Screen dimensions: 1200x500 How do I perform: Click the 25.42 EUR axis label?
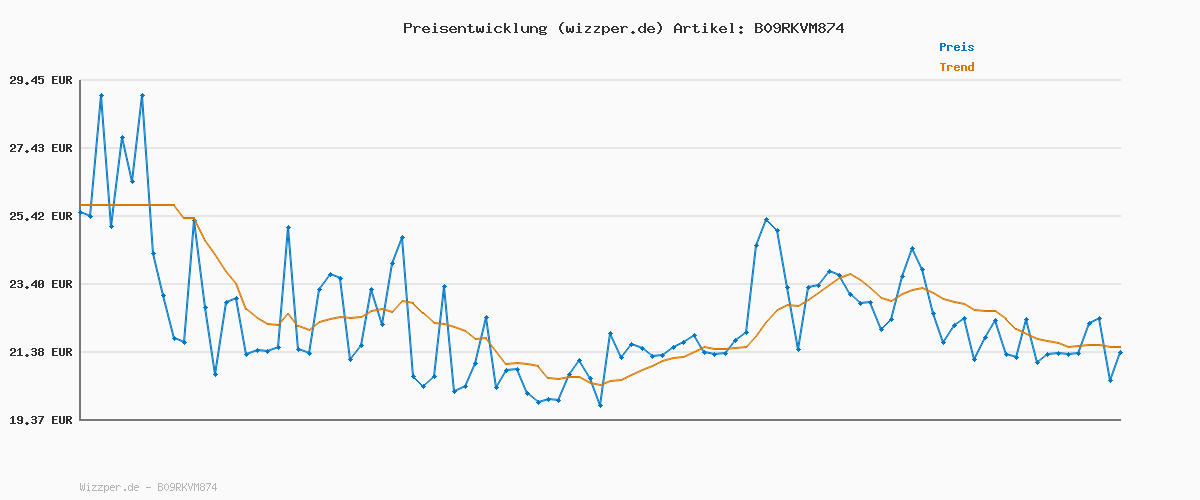point(41,216)
